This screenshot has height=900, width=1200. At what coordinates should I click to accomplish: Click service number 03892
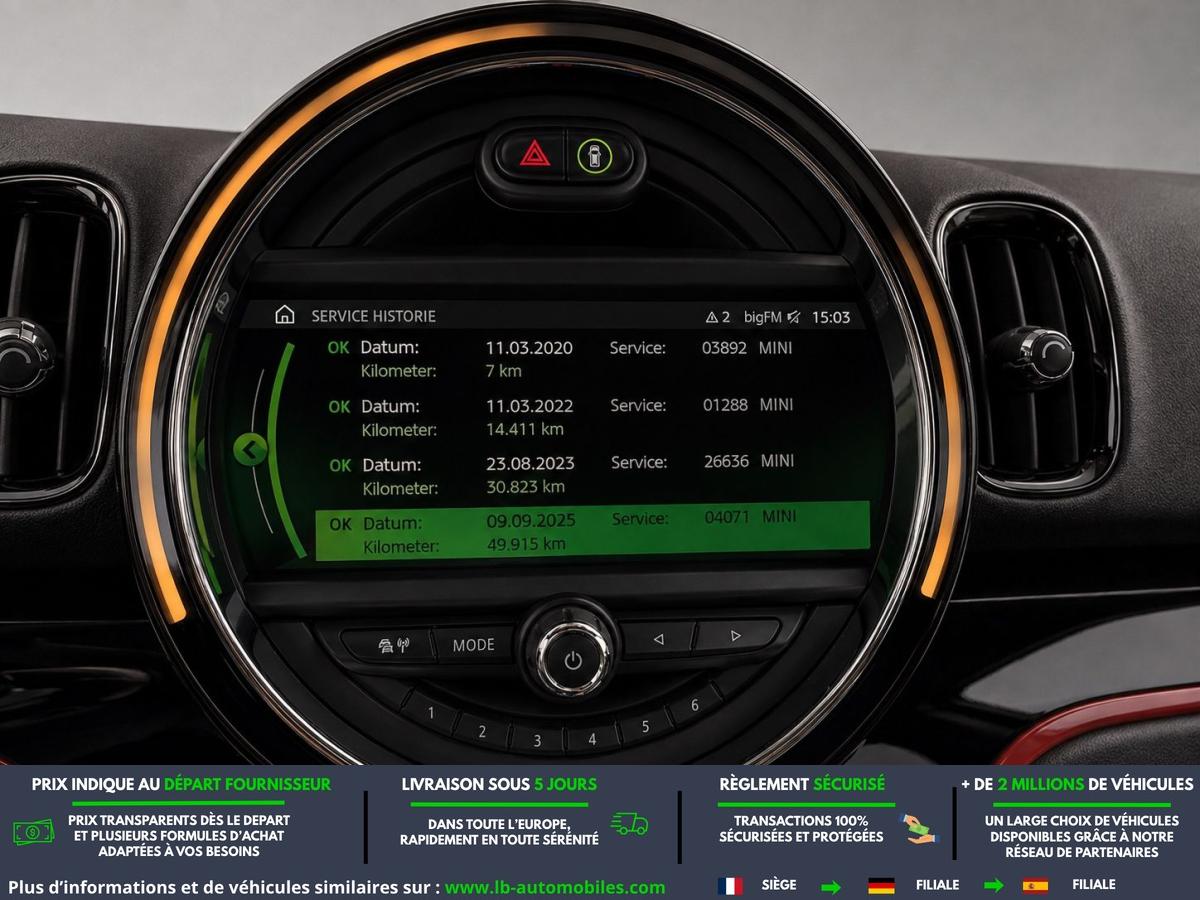(x=724, y=348)
